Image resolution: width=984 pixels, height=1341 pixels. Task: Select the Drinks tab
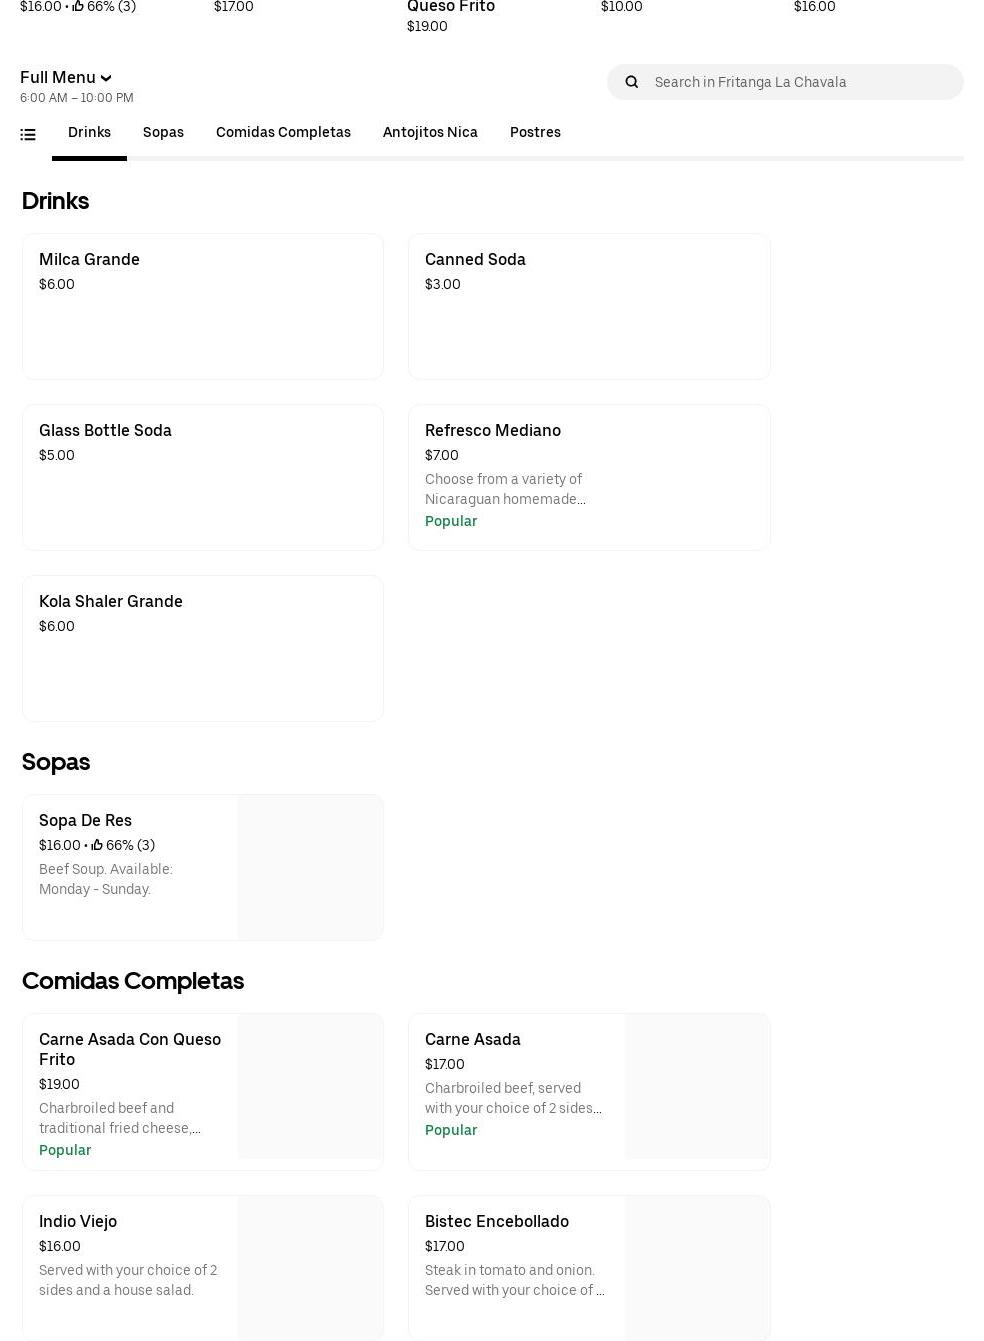(x=89, y=133)
